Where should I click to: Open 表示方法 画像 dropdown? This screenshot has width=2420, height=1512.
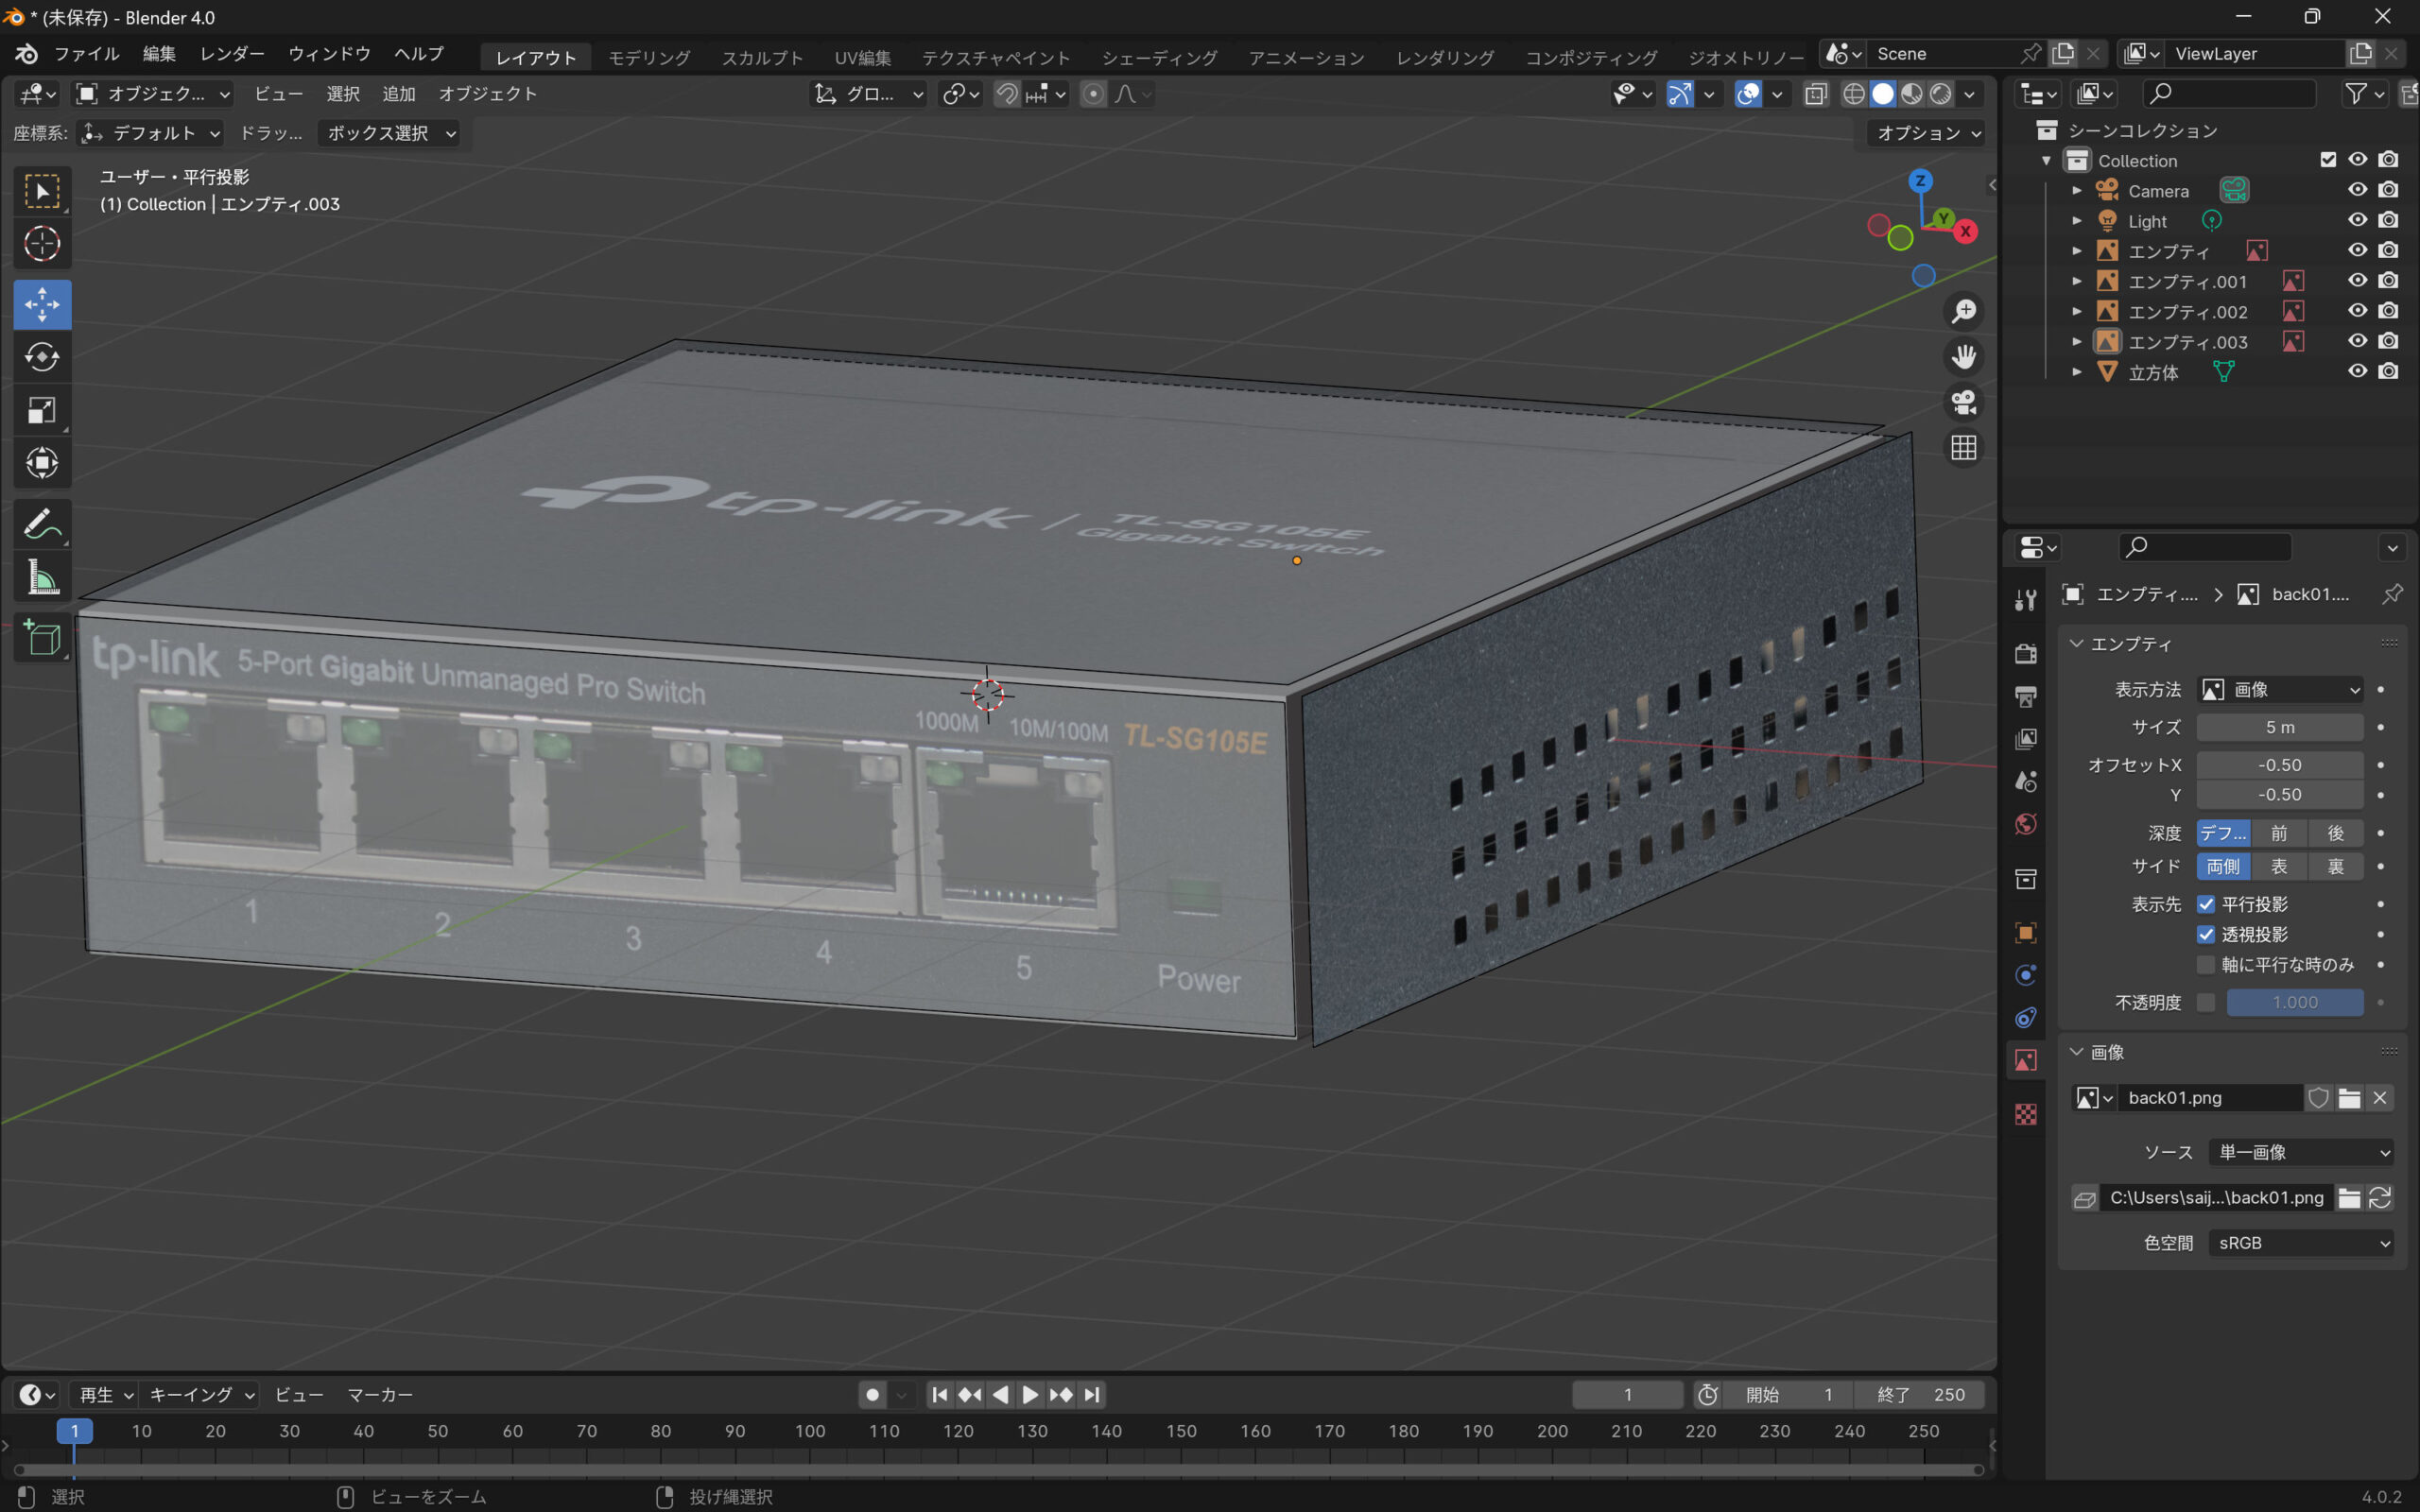point(2280,690)
